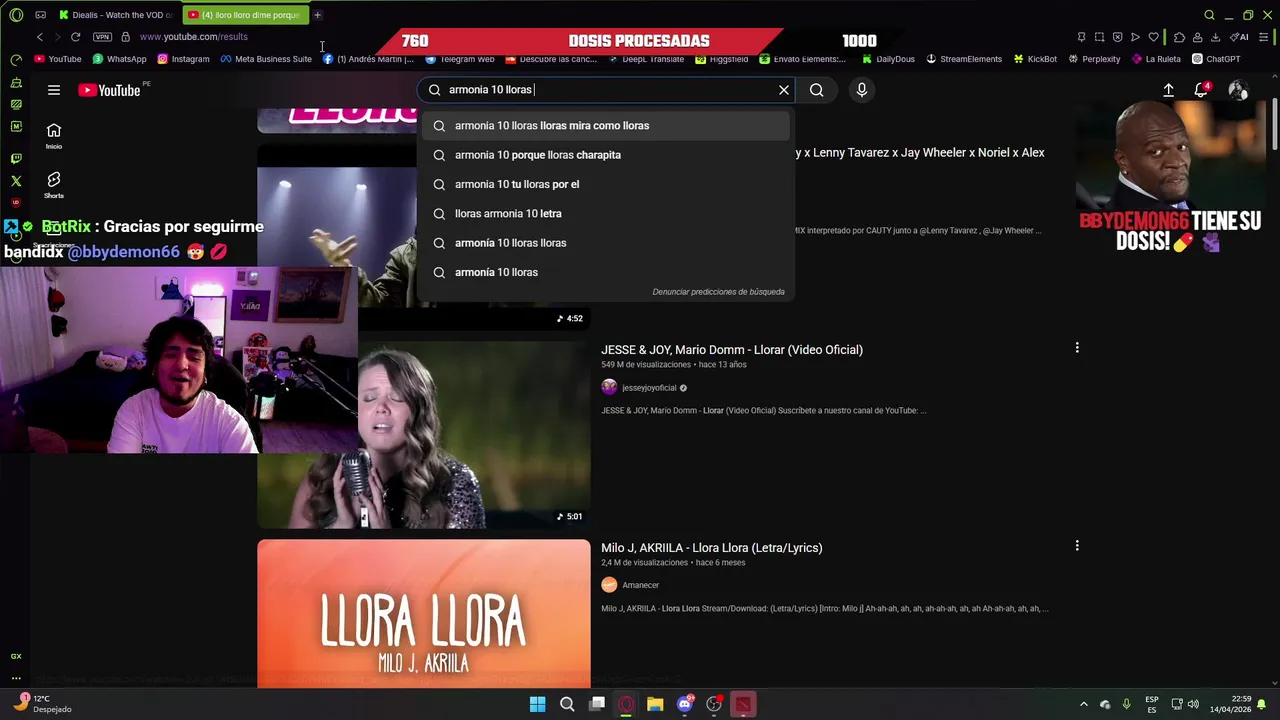Viewport: 1280px width, 720px height.
Task: Open the Amanecer channel link
Action: [640, 586]
